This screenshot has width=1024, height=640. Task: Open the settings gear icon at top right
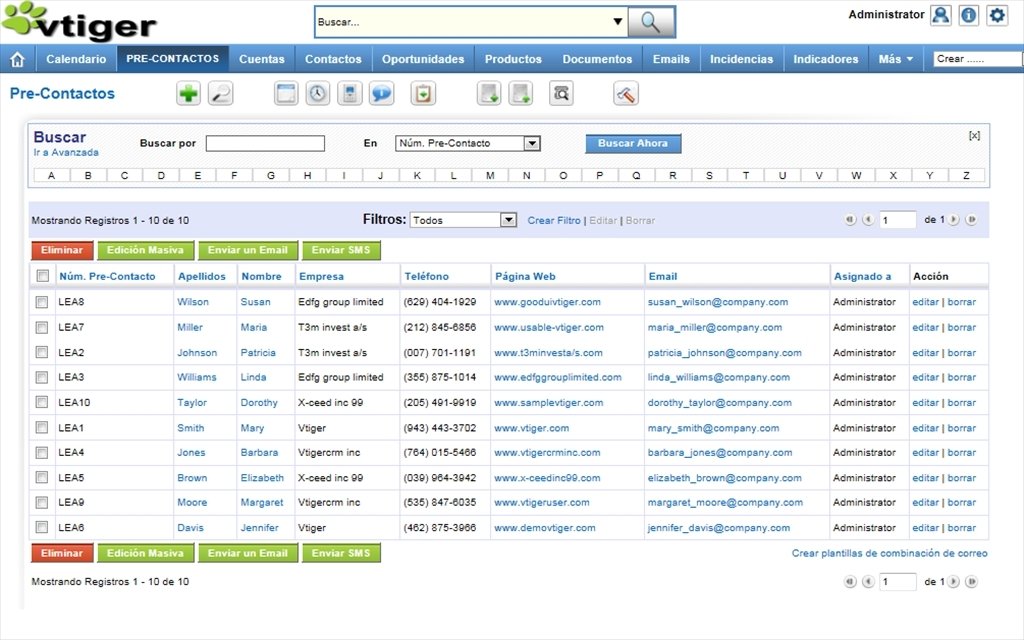997,15
